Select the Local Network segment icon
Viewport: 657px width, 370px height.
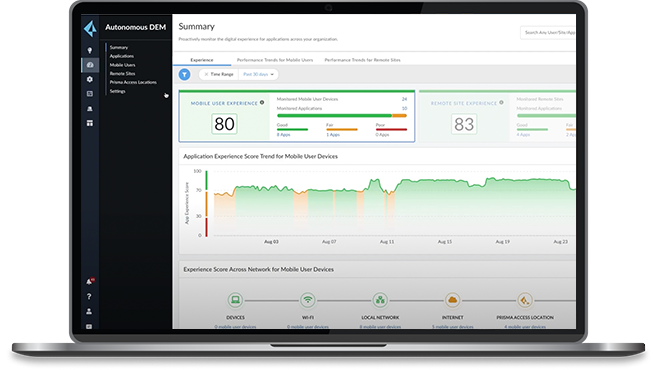click(380, 300)
